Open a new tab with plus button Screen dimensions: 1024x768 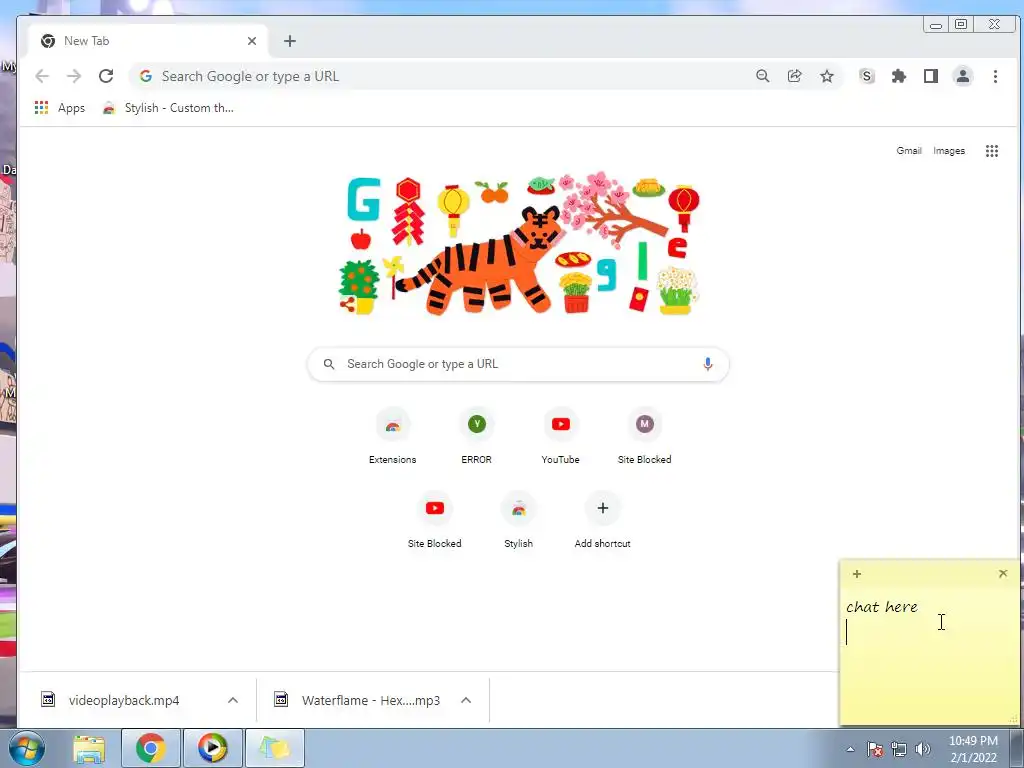(x=290, y=41)
